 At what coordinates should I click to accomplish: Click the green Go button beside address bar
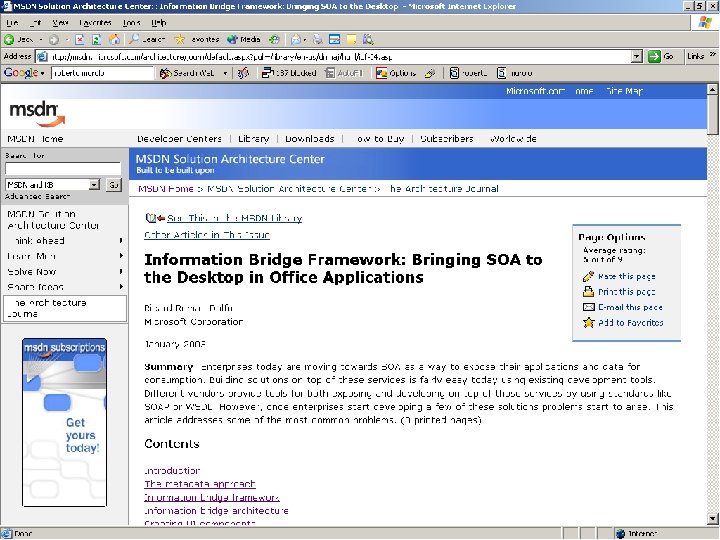coord(661,56)
